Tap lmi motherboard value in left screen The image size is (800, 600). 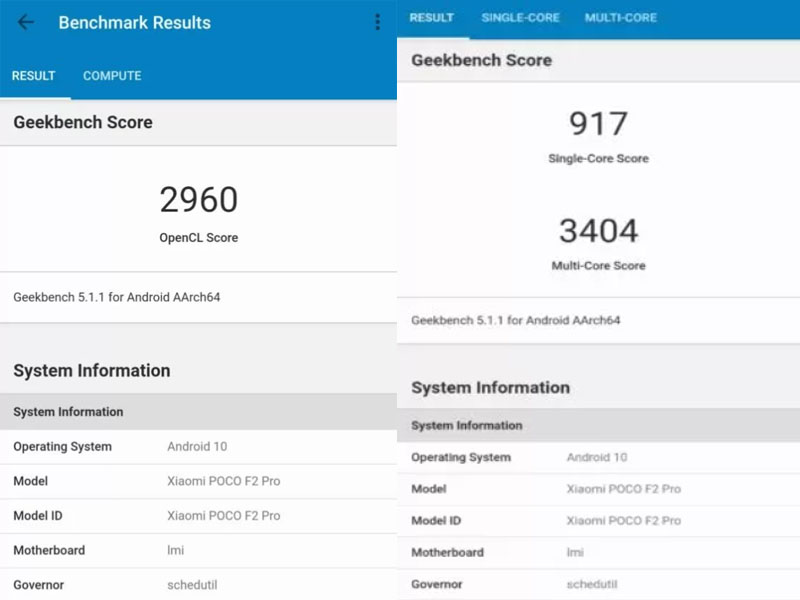point(176,551)
